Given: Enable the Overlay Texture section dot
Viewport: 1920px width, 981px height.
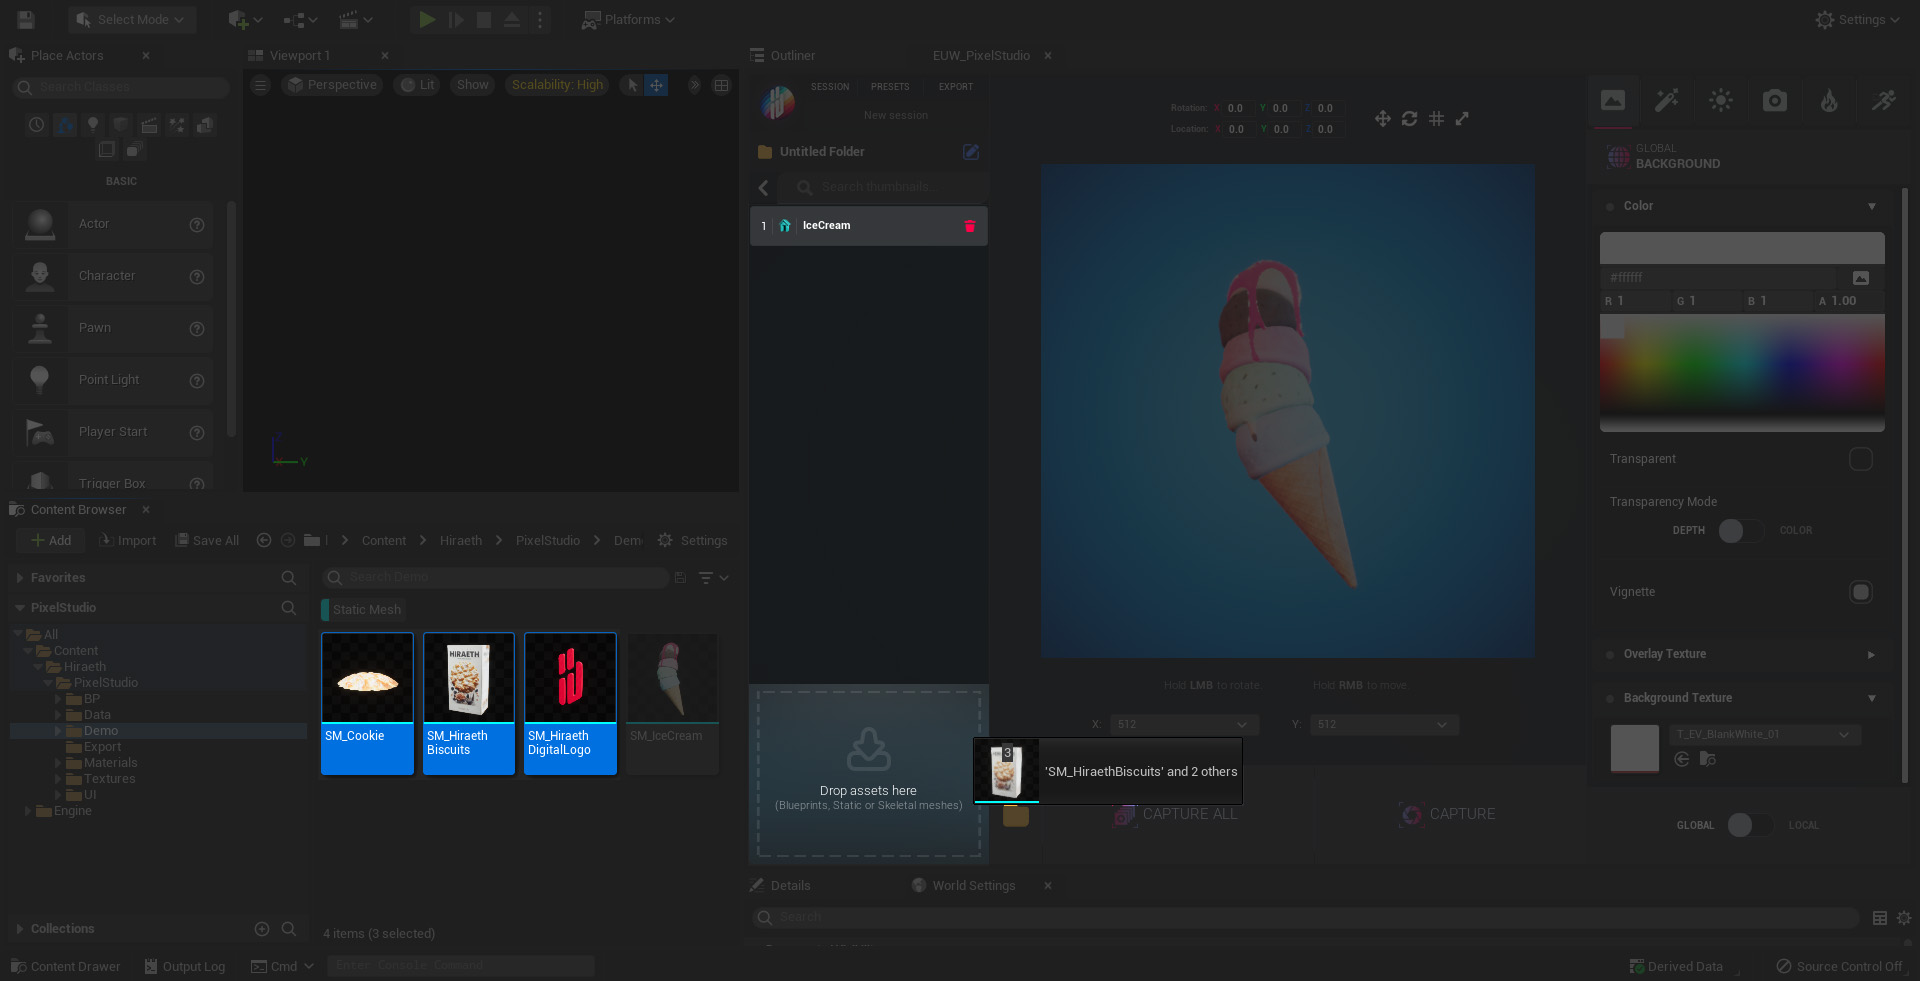Looking at the screenshot, I should [x=1610, y=655].
